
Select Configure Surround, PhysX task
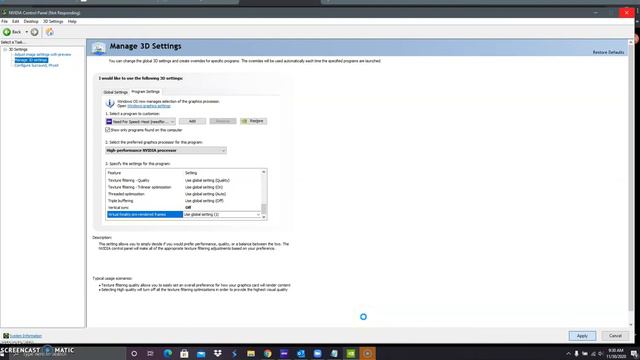coord(36,65)
